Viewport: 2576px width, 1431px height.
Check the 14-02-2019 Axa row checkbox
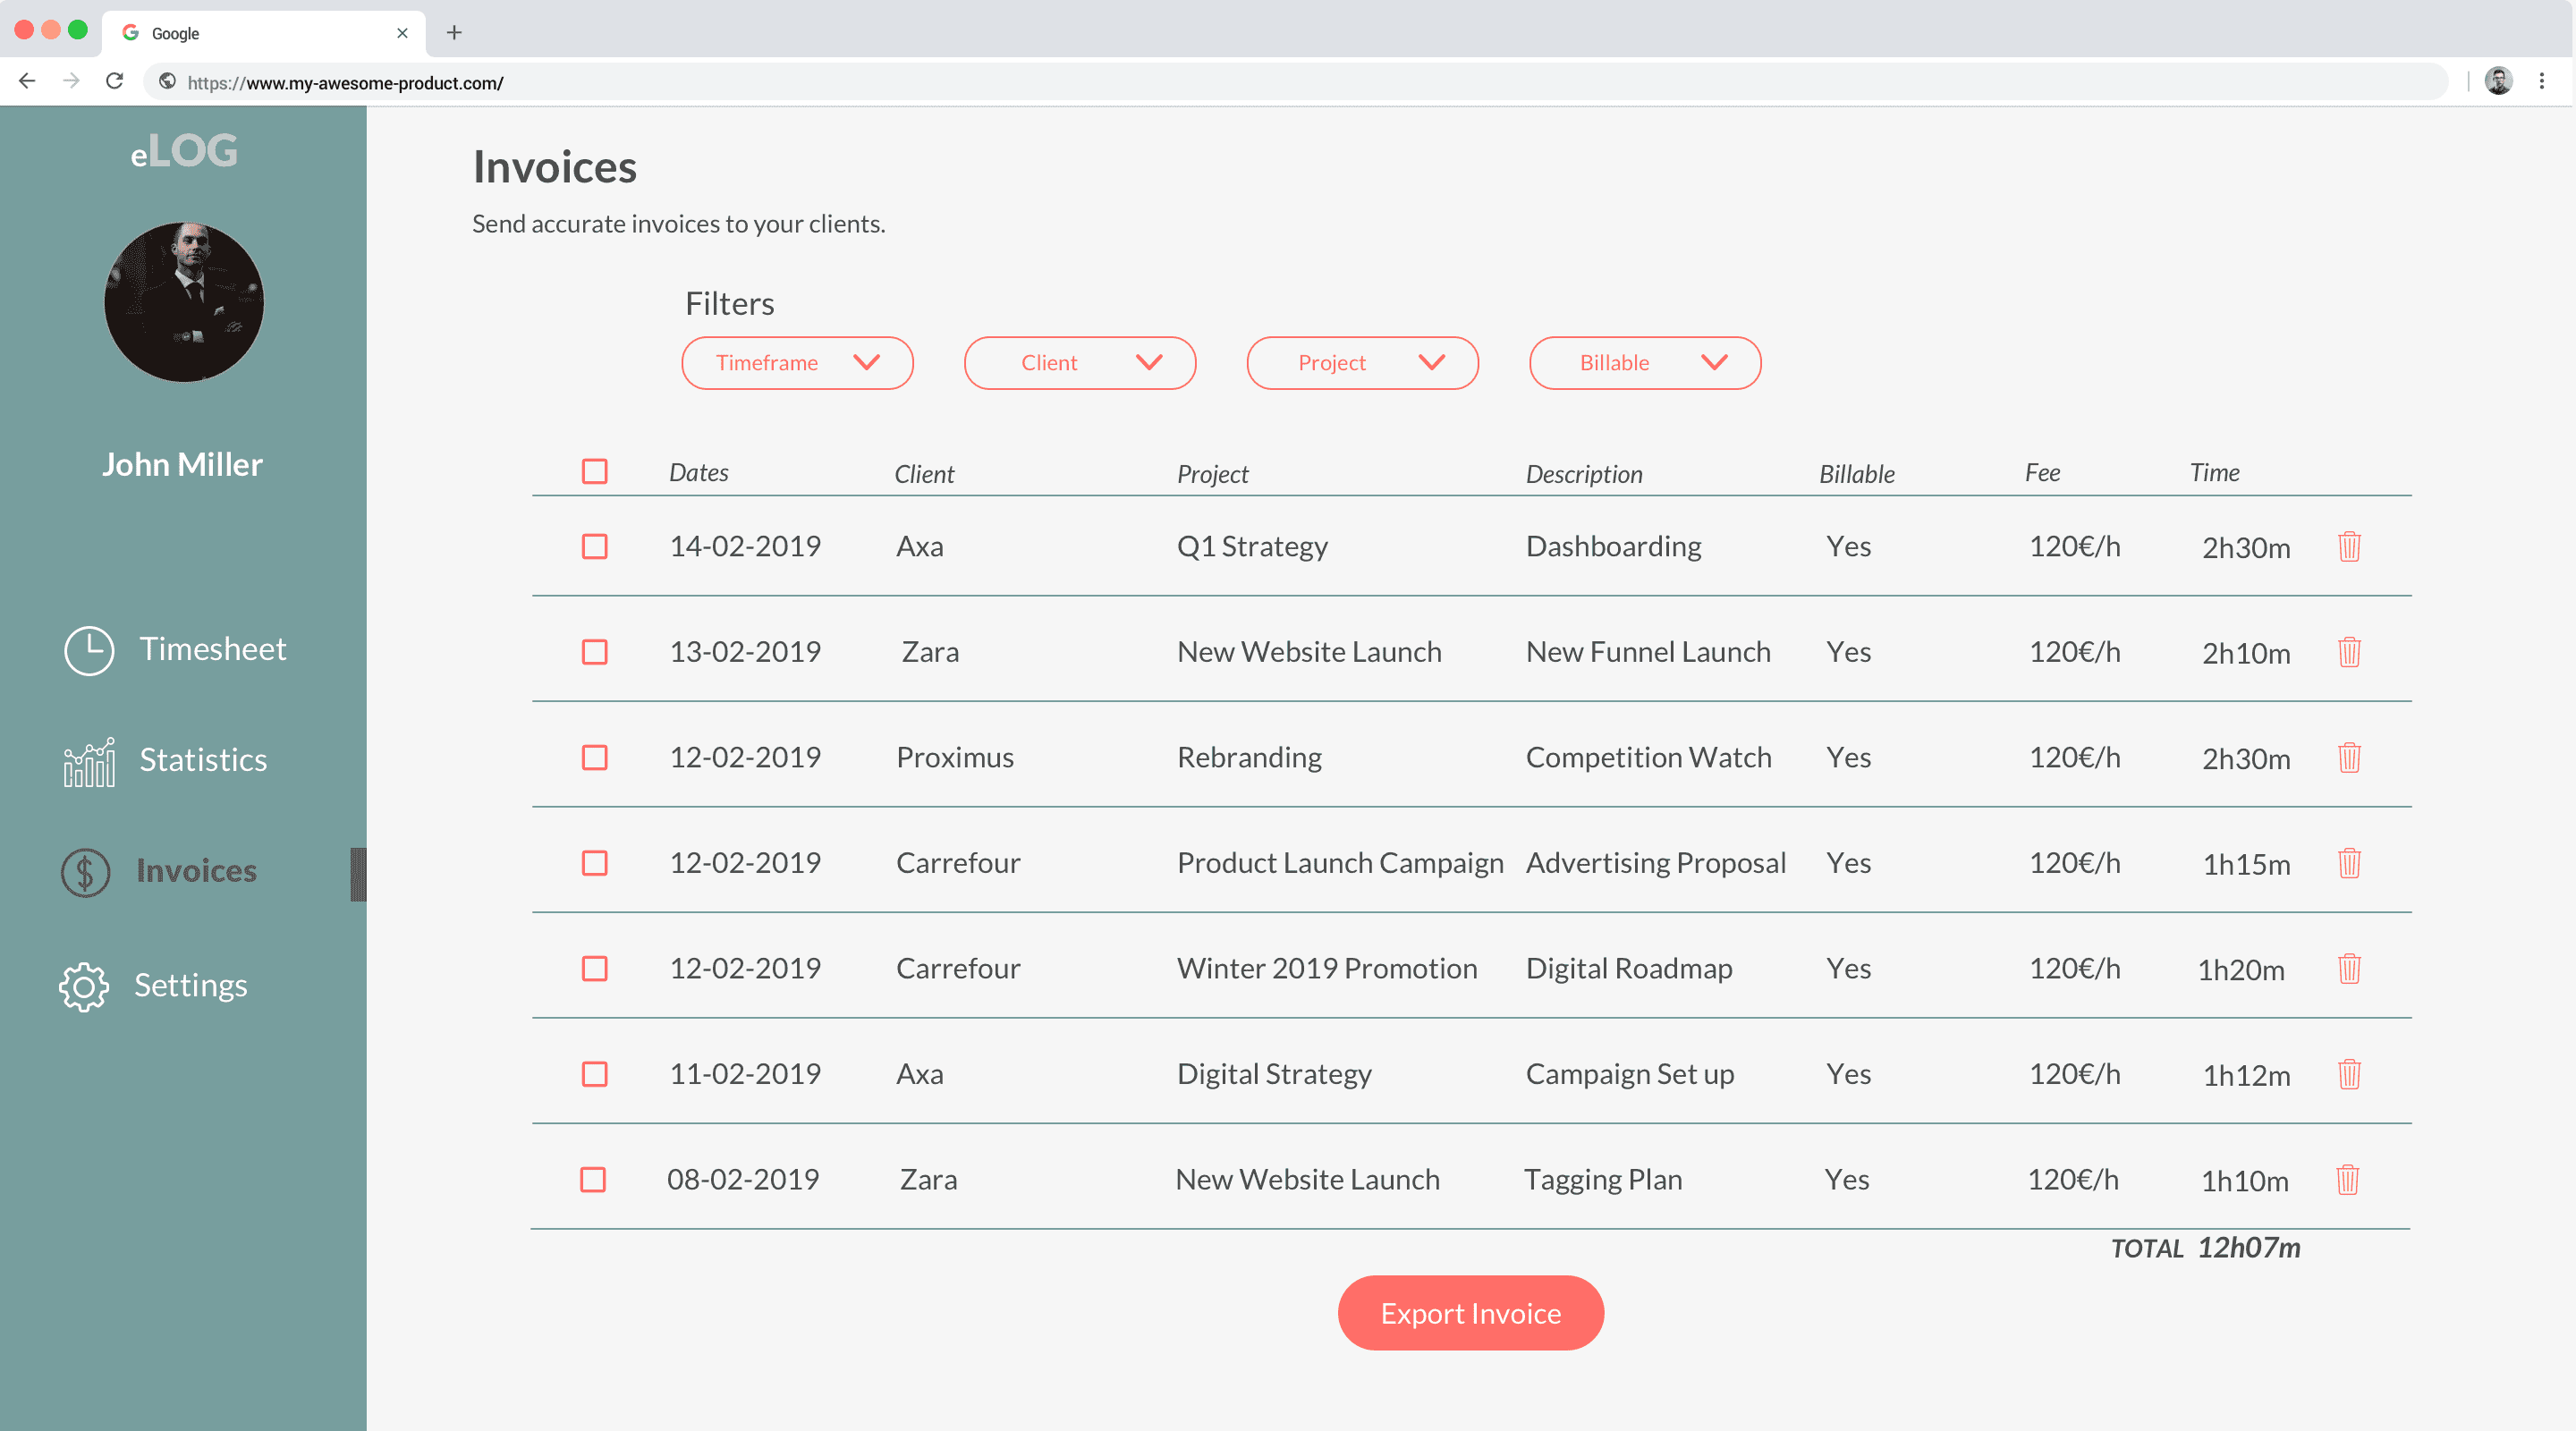(x=595, y=546)
